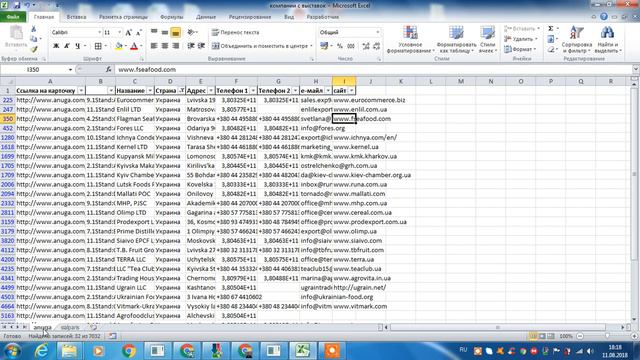
Task: Click the horizontal scrollbar at the bottom
Action: click(x=498, y=327)
